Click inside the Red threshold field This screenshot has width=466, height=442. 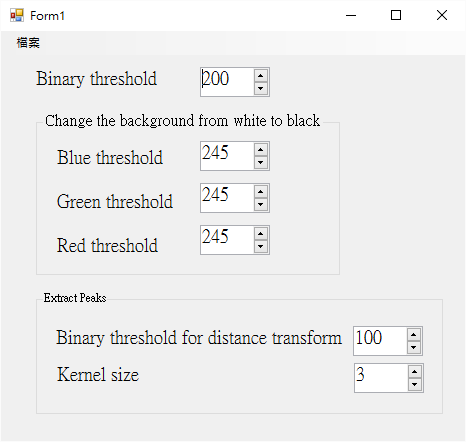(228, 240)
